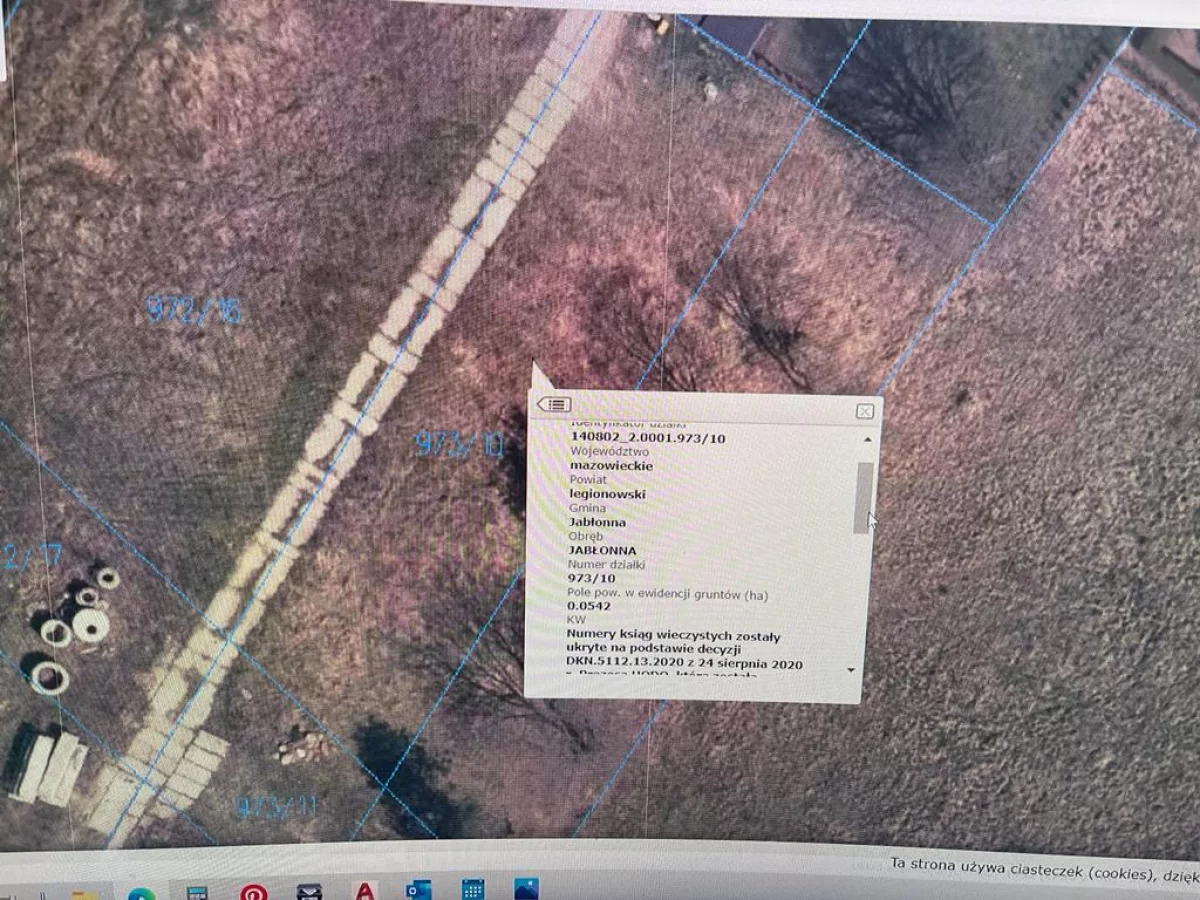Screen dimensions: 1200x900
Task: Click the Powiat field label
Action: coord(587,480)
